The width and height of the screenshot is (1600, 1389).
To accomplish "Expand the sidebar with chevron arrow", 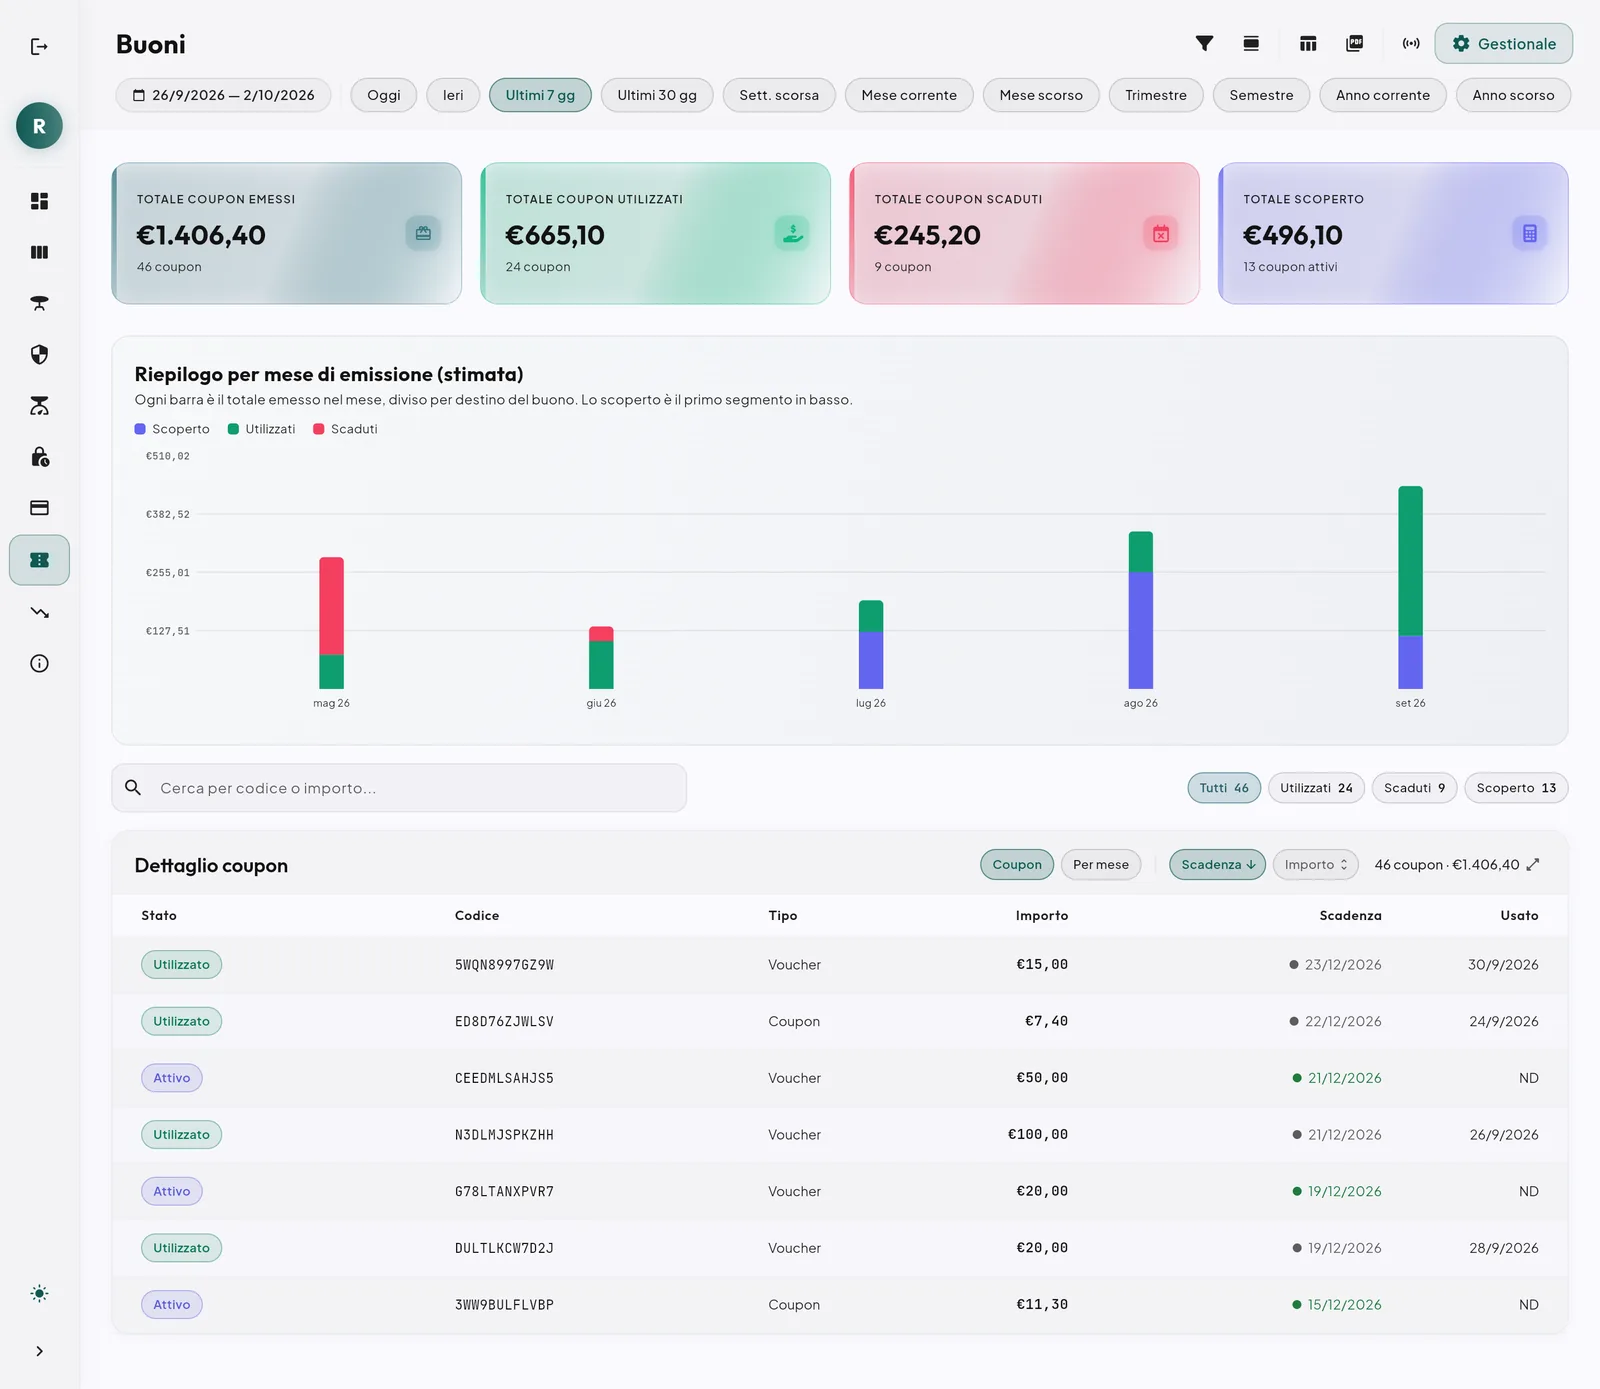I will point(39,1351).
